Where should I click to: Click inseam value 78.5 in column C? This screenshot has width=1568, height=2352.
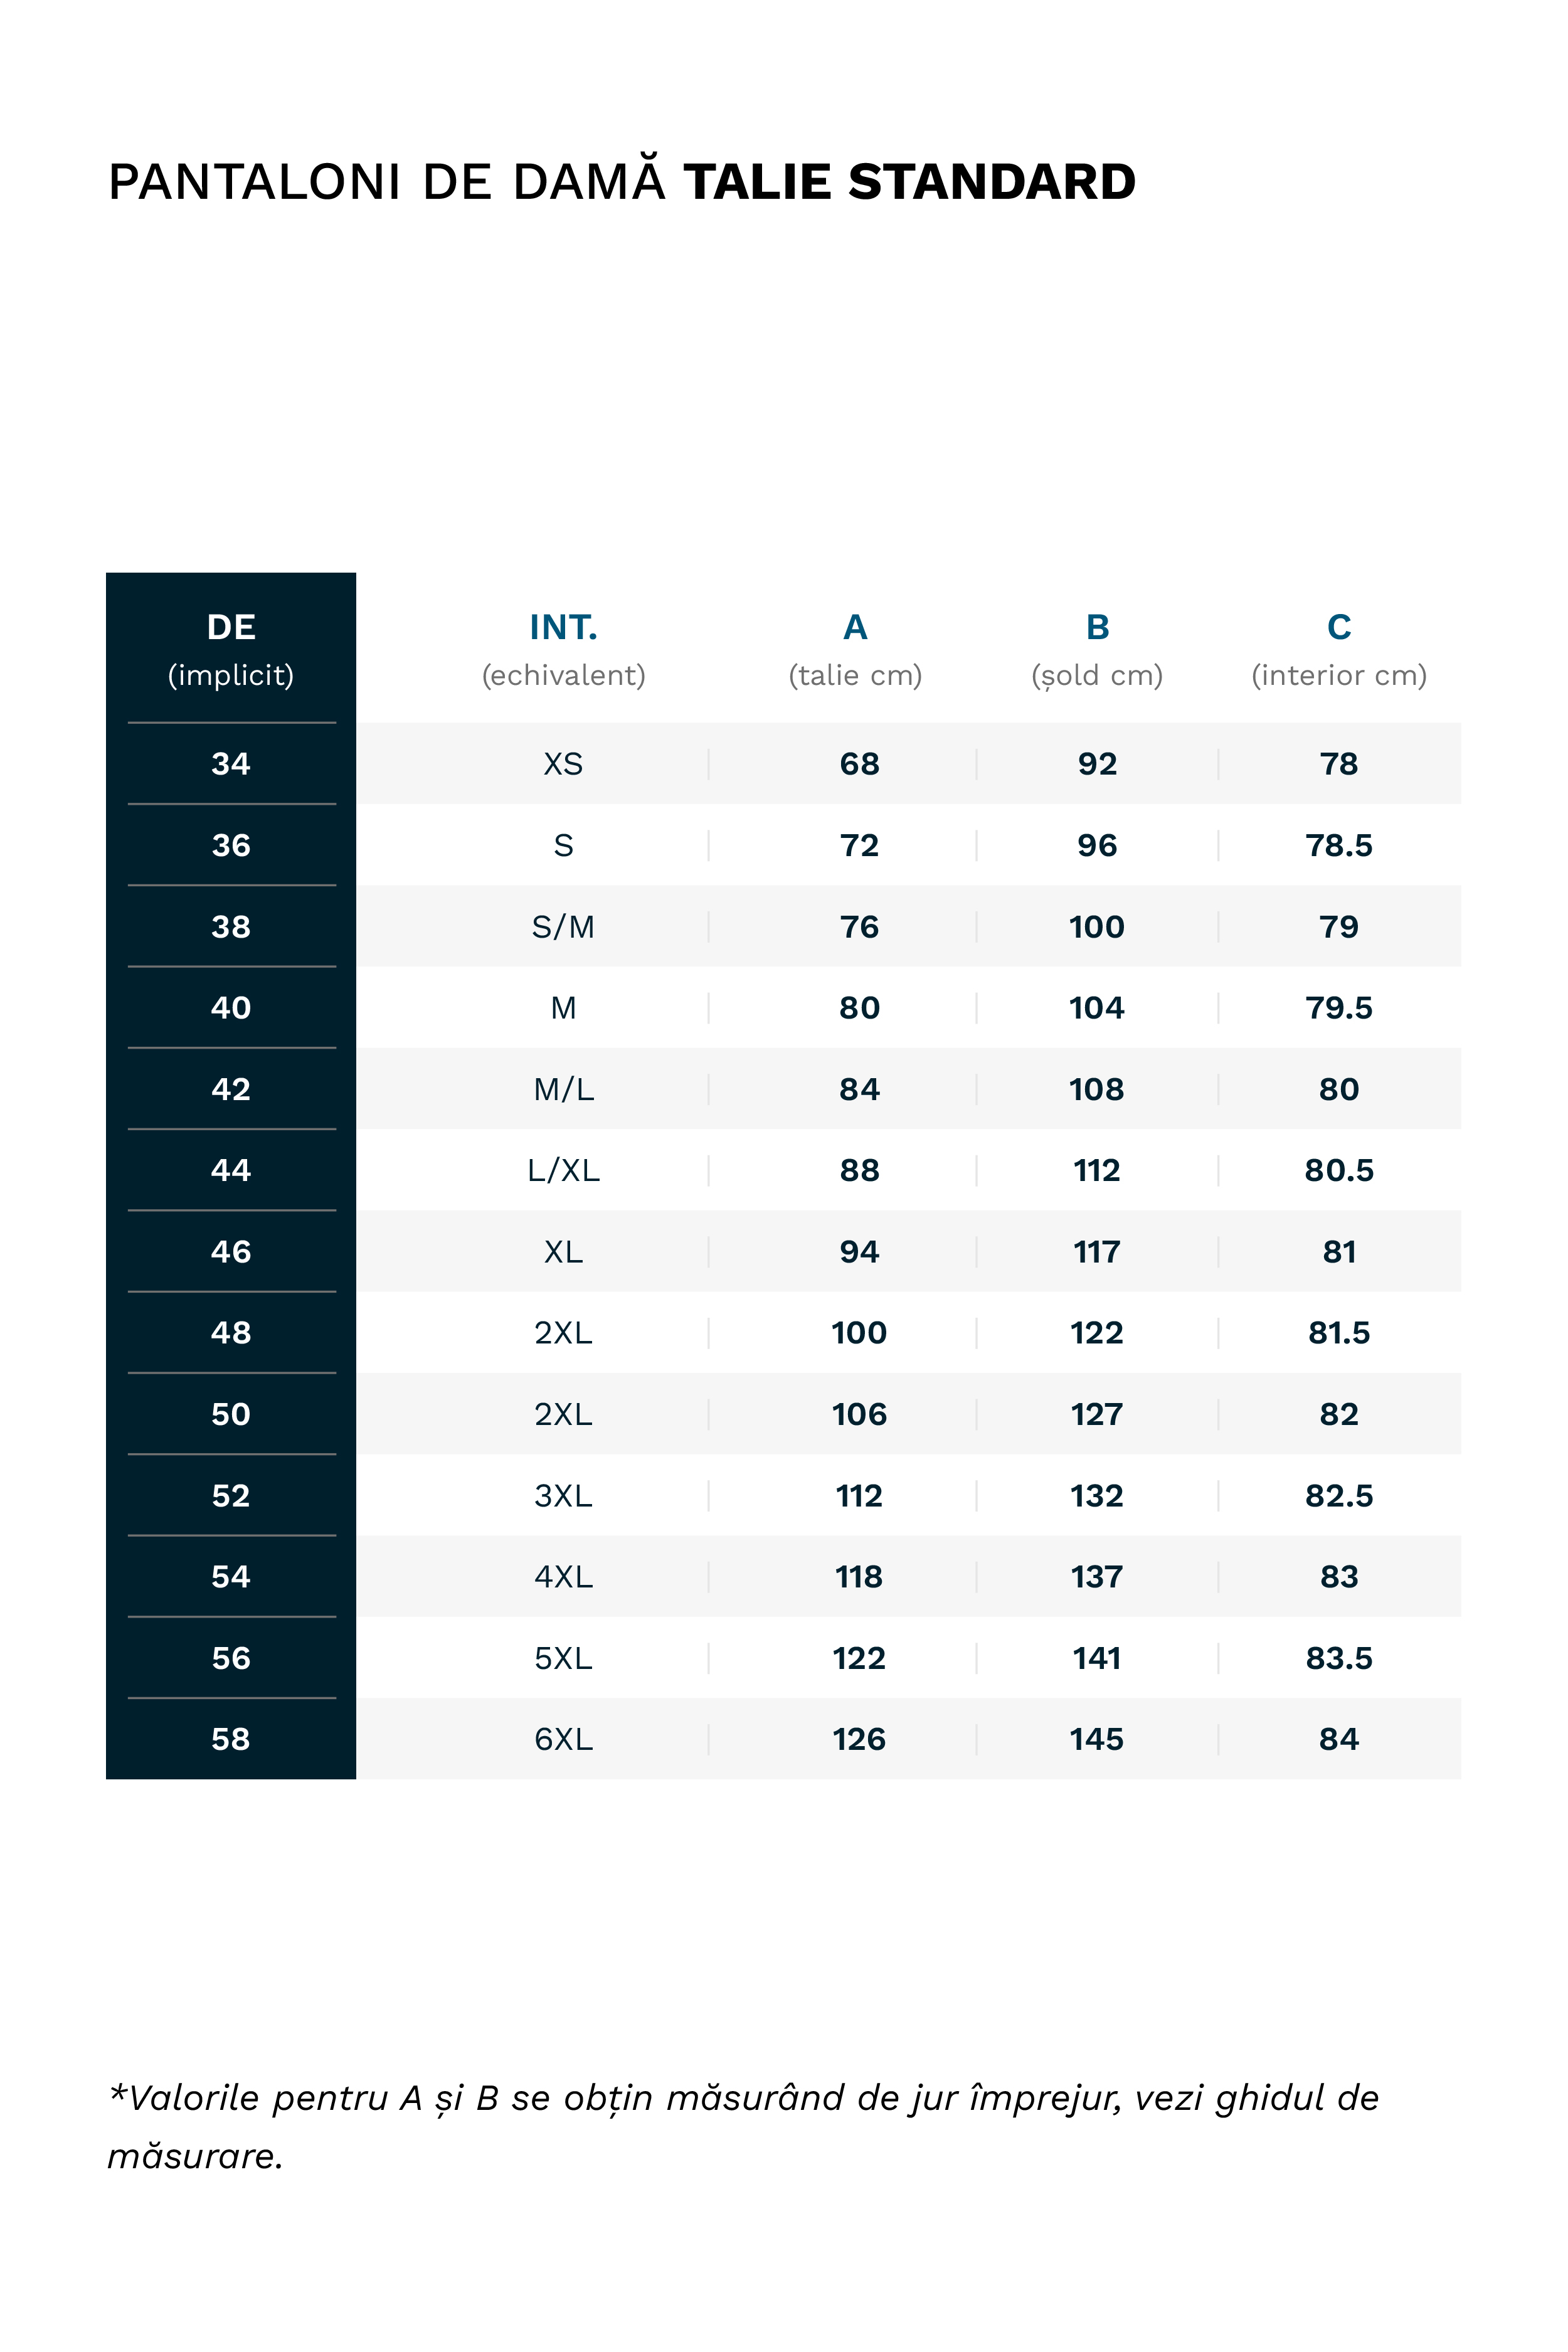(x=1339, y=846)
